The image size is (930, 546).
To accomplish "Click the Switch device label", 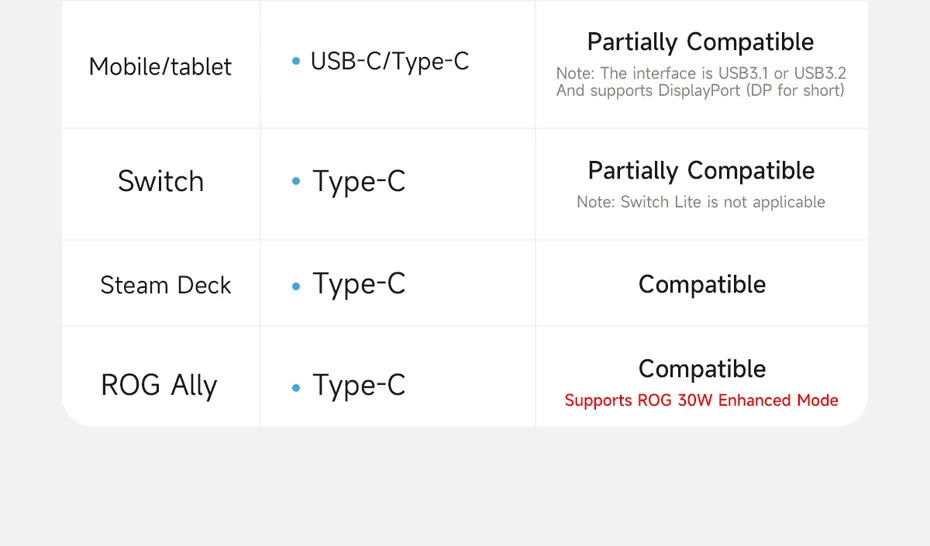I will click(x=160, y=182).
